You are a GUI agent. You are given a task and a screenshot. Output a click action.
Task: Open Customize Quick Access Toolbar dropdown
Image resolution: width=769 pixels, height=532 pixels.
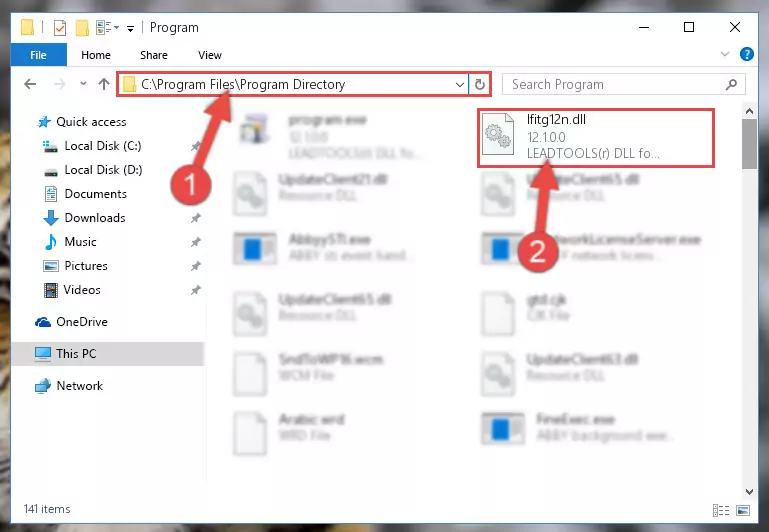click(x=130, y=28)
